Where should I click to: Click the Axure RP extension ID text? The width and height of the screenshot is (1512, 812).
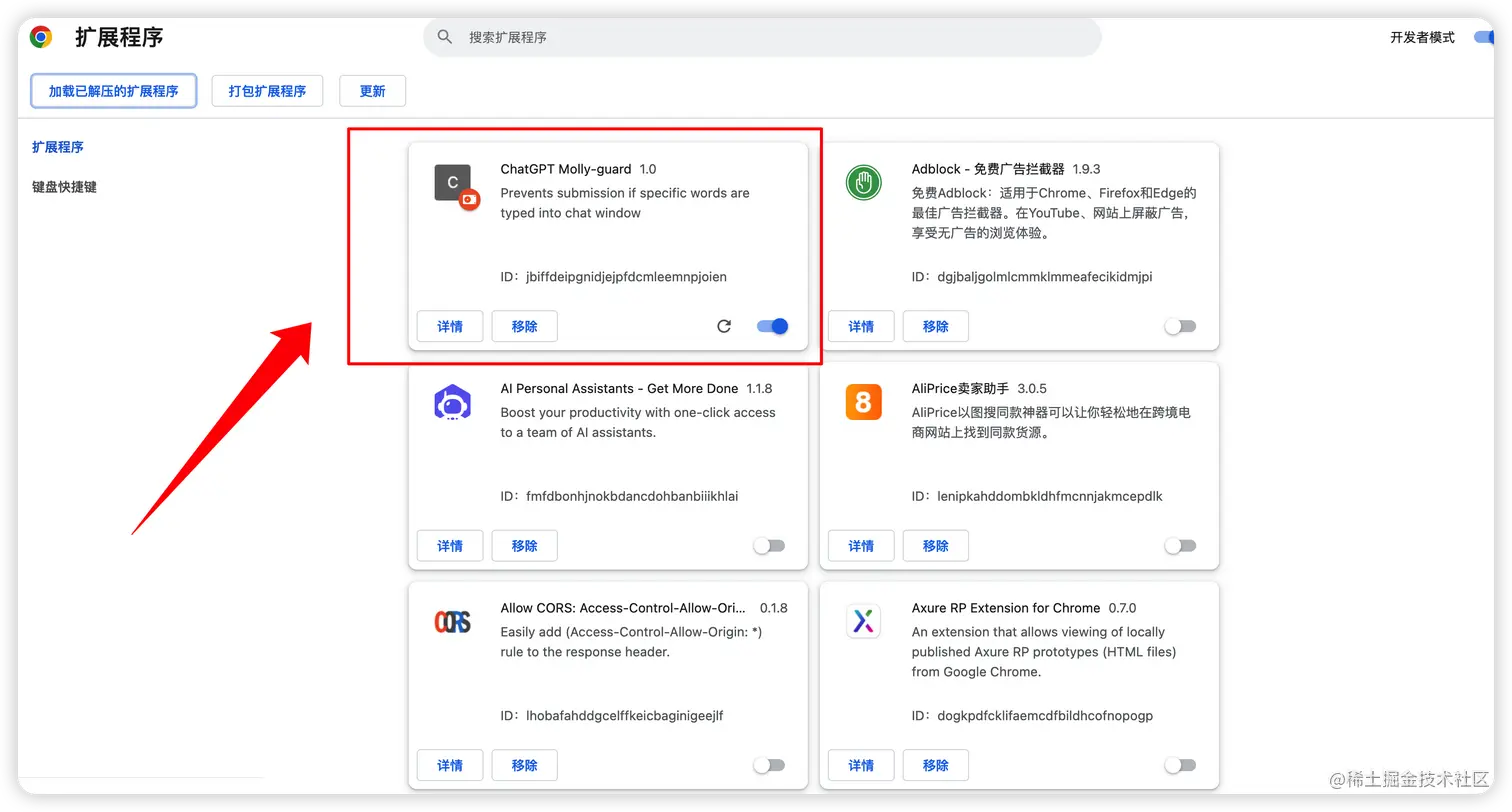(x=1032, y=716)
